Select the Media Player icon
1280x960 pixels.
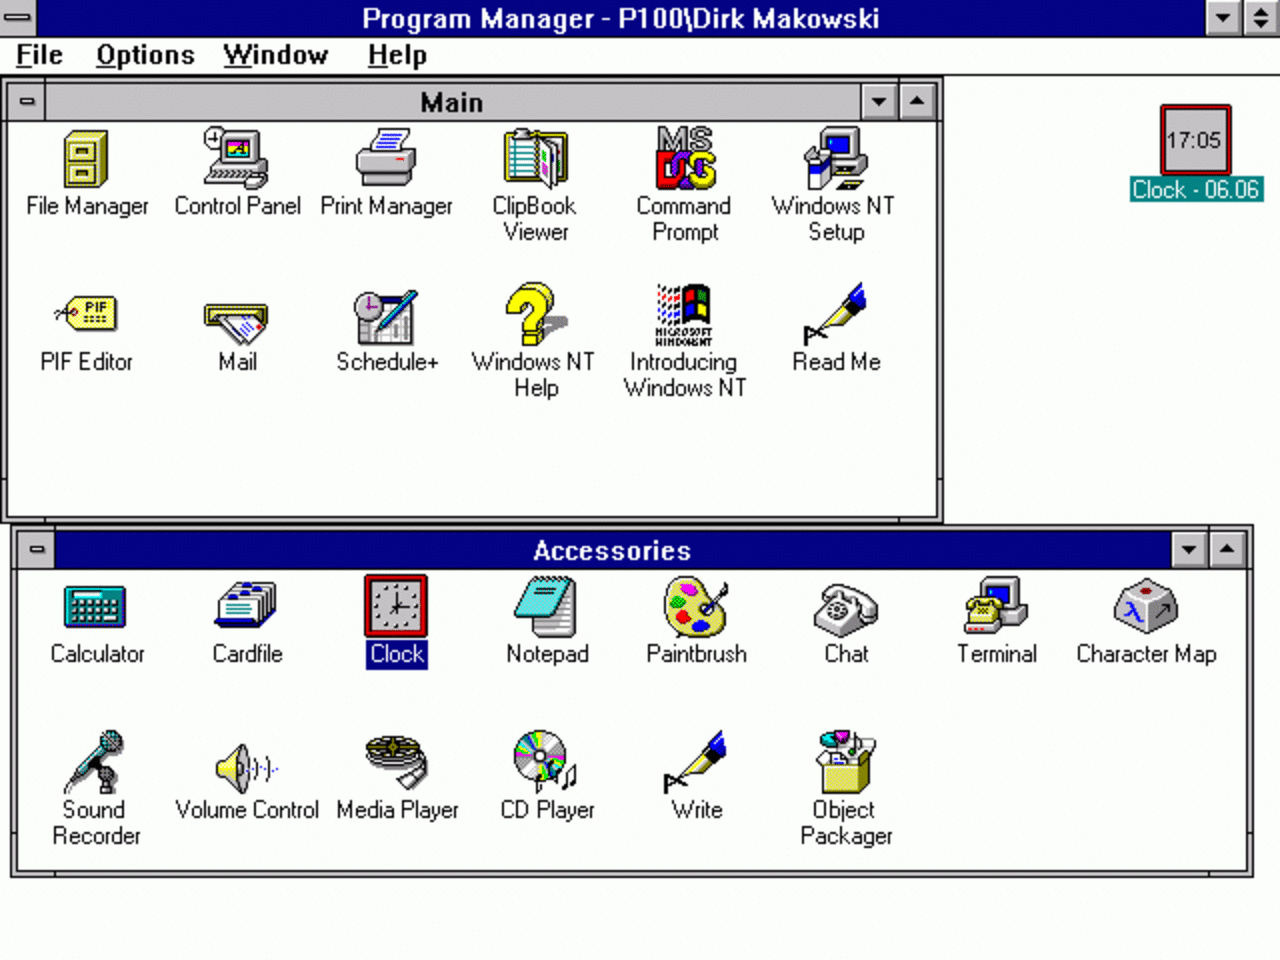(396, 762)
